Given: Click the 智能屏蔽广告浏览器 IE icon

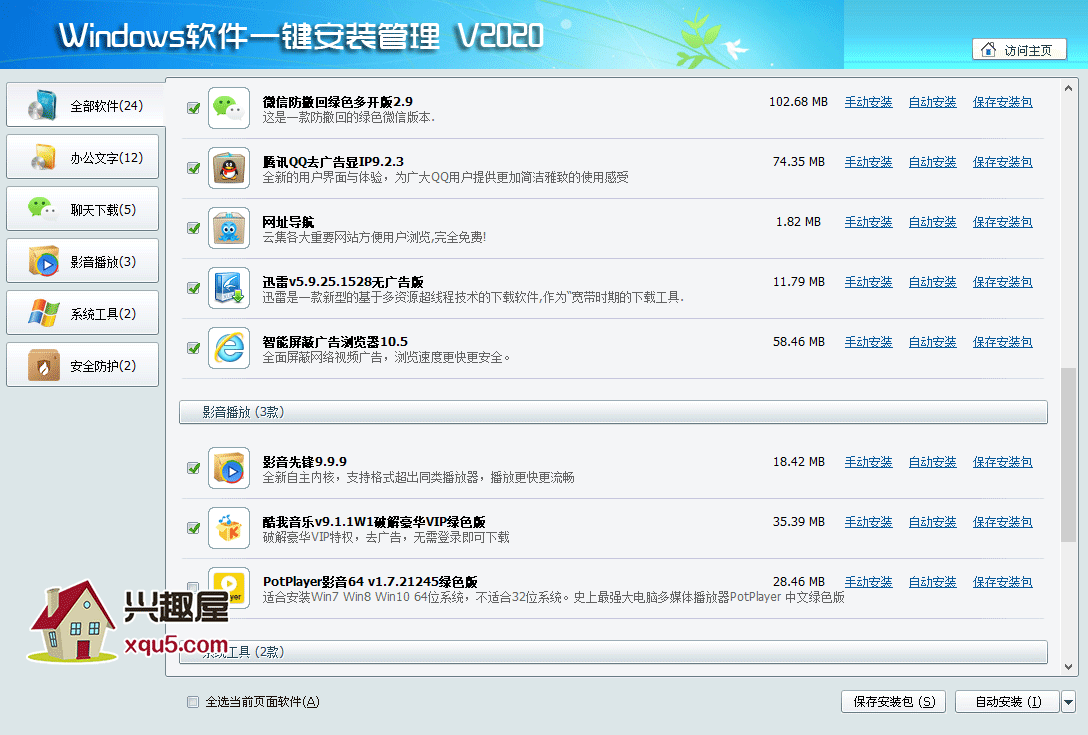Looking at the screenshot, I should click(x=229, y=348).
